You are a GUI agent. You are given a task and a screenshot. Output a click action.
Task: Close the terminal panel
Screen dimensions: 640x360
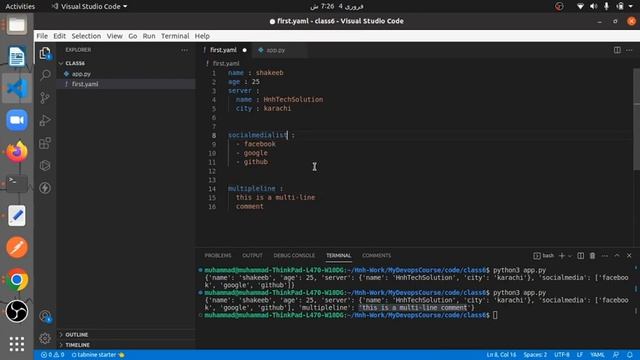pyautogui.click(x=629, y=256)
